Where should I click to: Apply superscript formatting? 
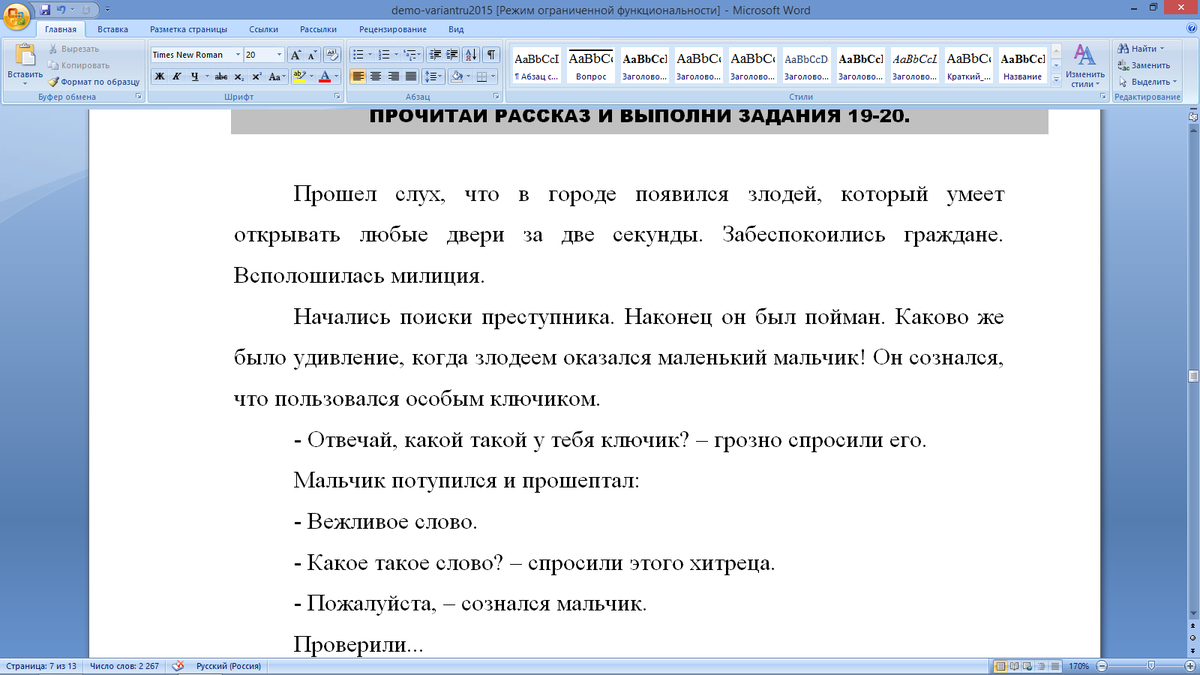click(x=256, y=76)
